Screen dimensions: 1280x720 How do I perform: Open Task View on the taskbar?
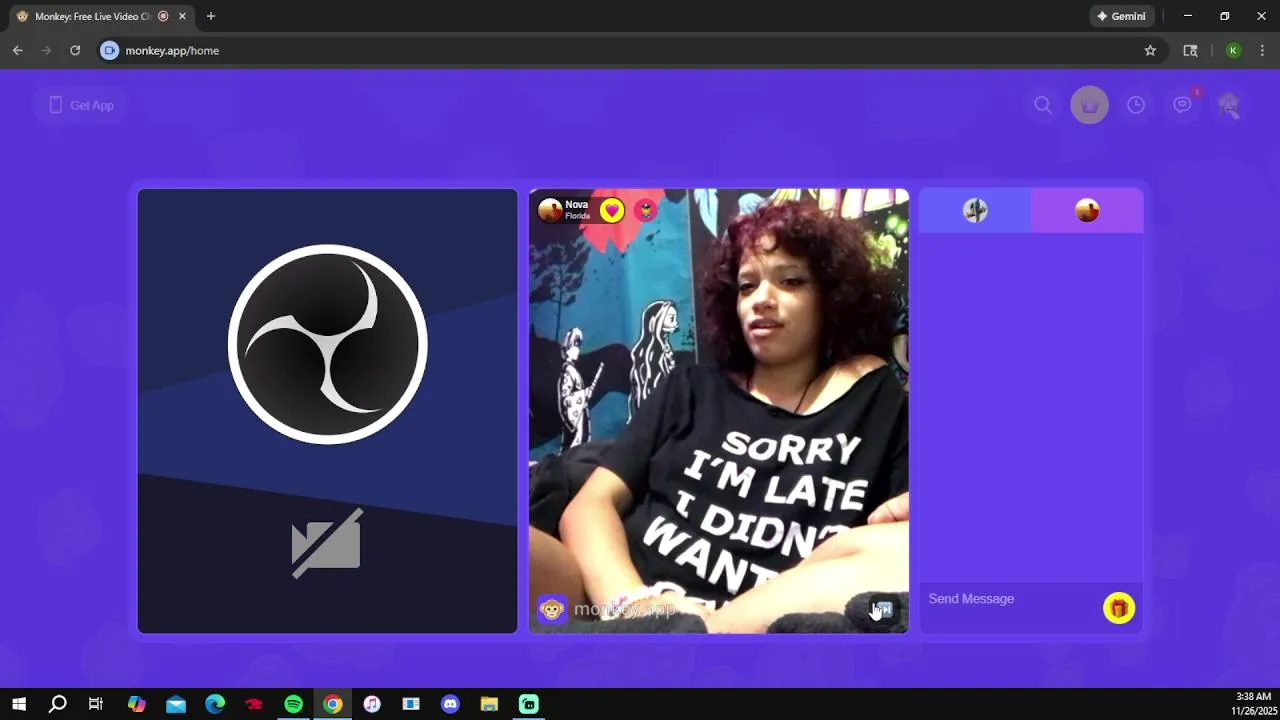coord(96,704)
